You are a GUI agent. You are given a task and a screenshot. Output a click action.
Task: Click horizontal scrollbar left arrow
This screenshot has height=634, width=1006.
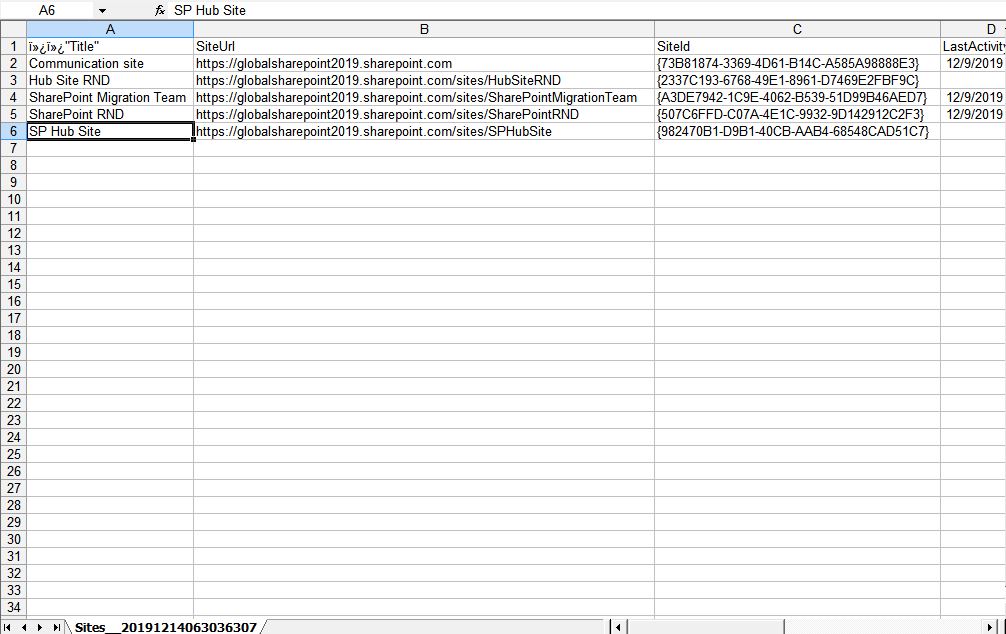point(618,627)
